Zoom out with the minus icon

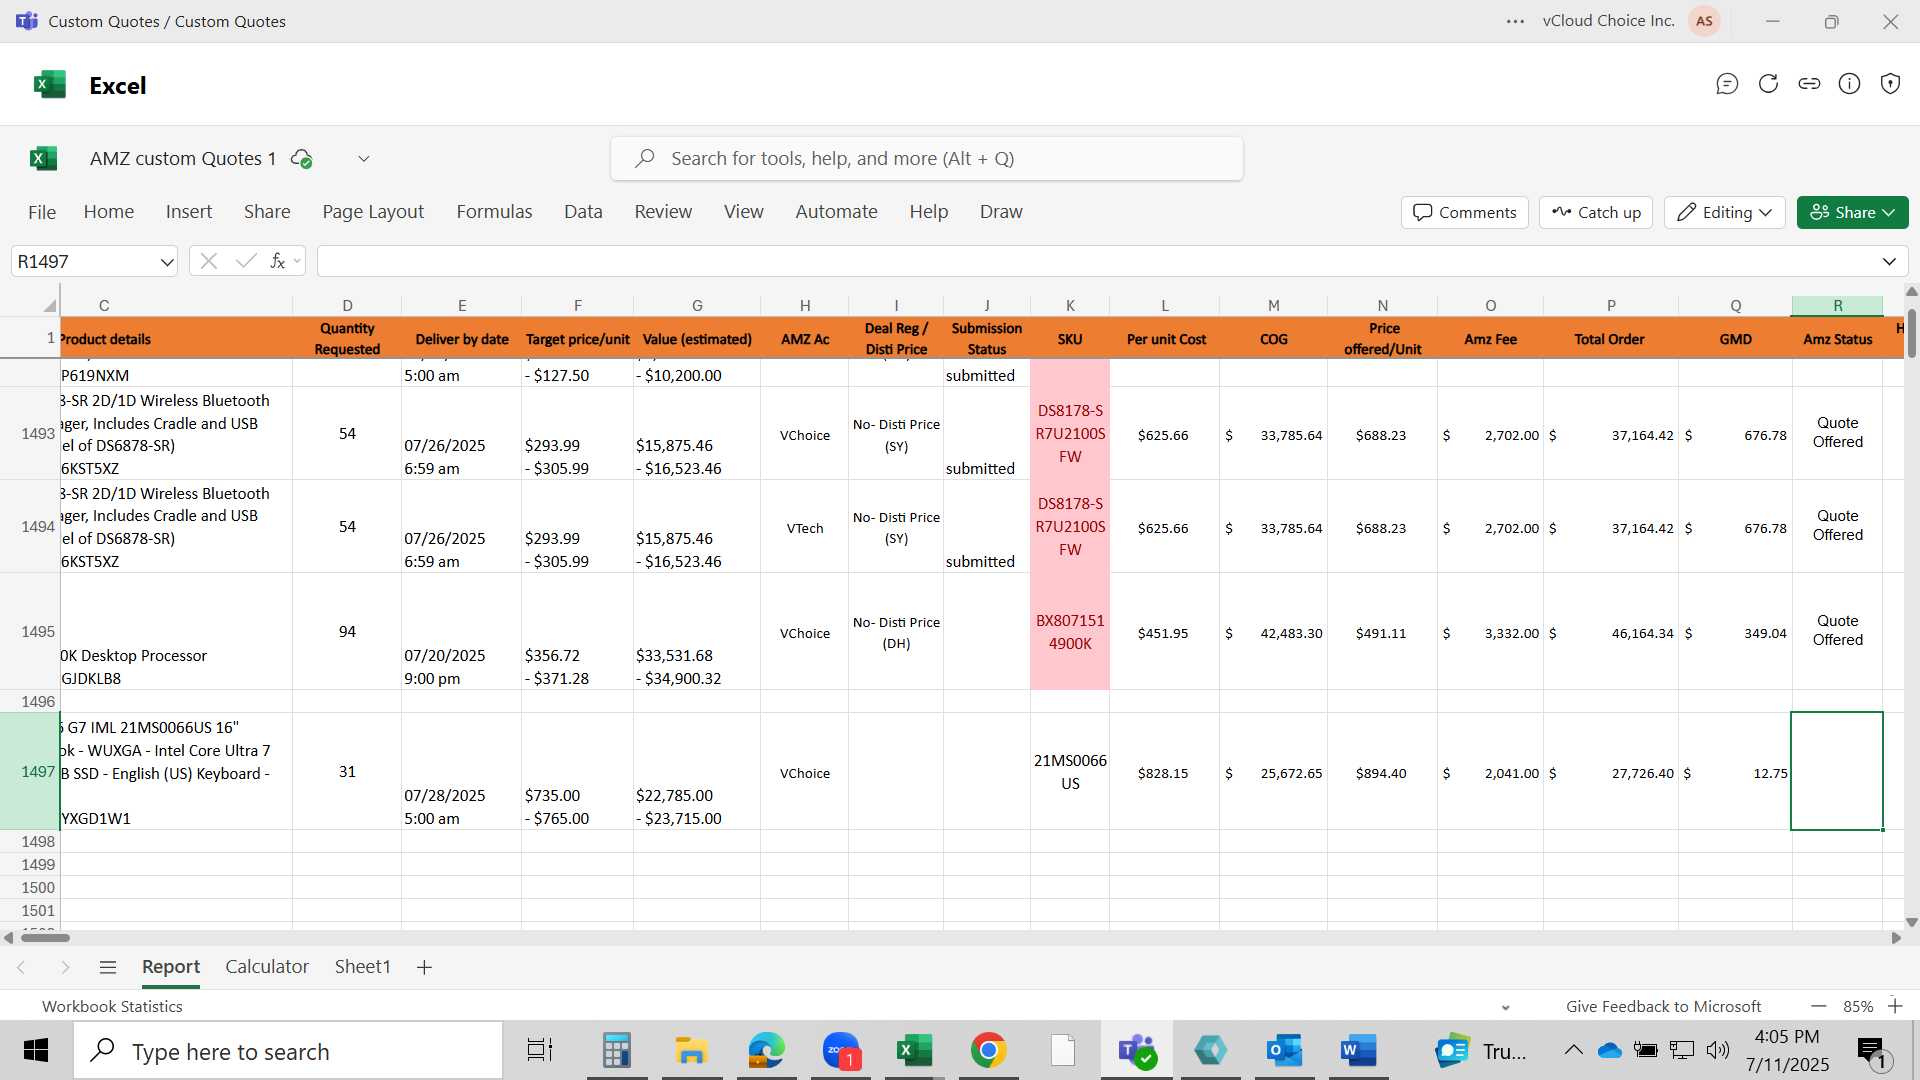1818,1006
